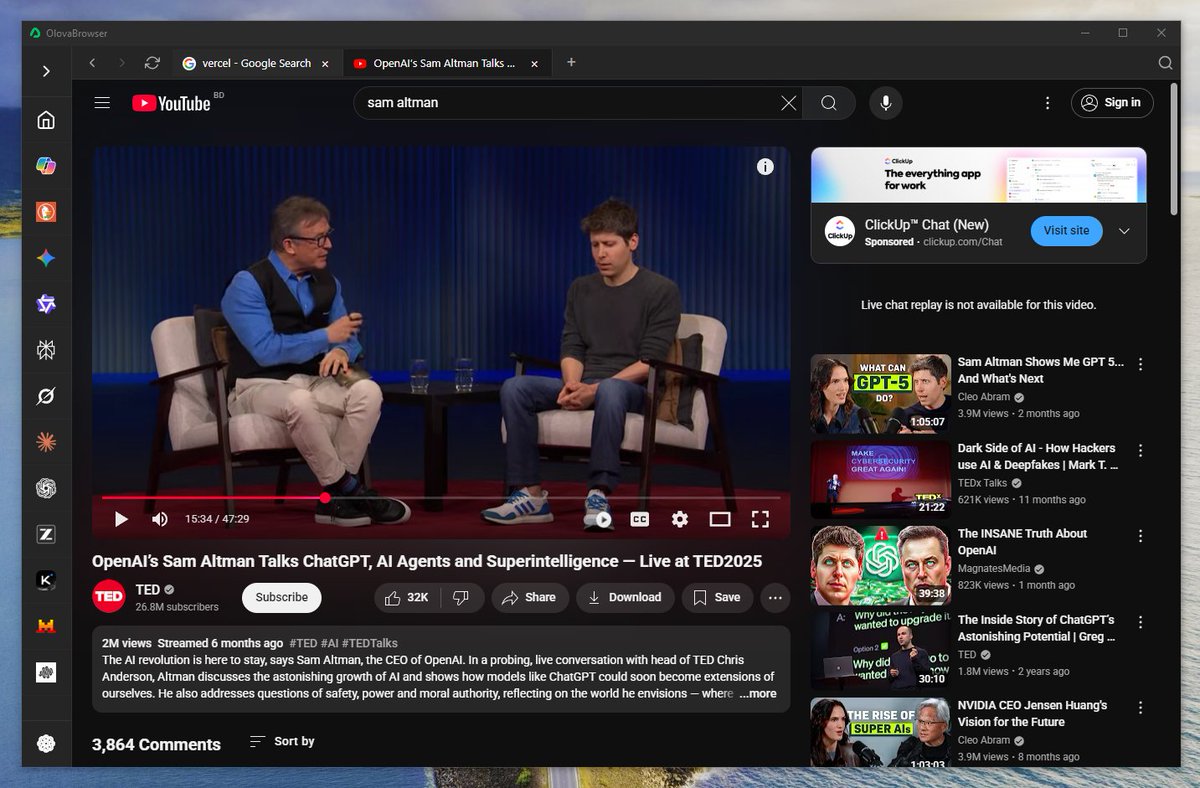Image resolution: width=1200 pixels, height=788 pixels.
Task: Mute the video with the volume icon
Action: 159,519
